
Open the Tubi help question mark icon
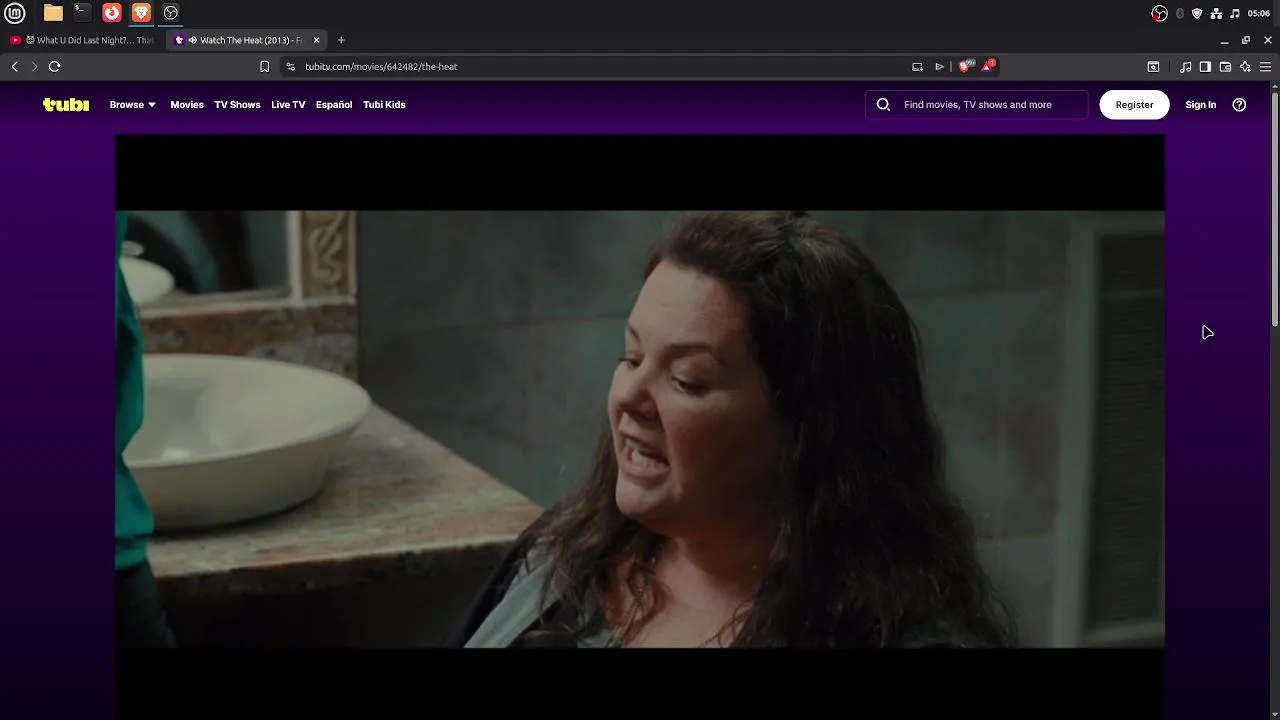(x=1239, y=104)
